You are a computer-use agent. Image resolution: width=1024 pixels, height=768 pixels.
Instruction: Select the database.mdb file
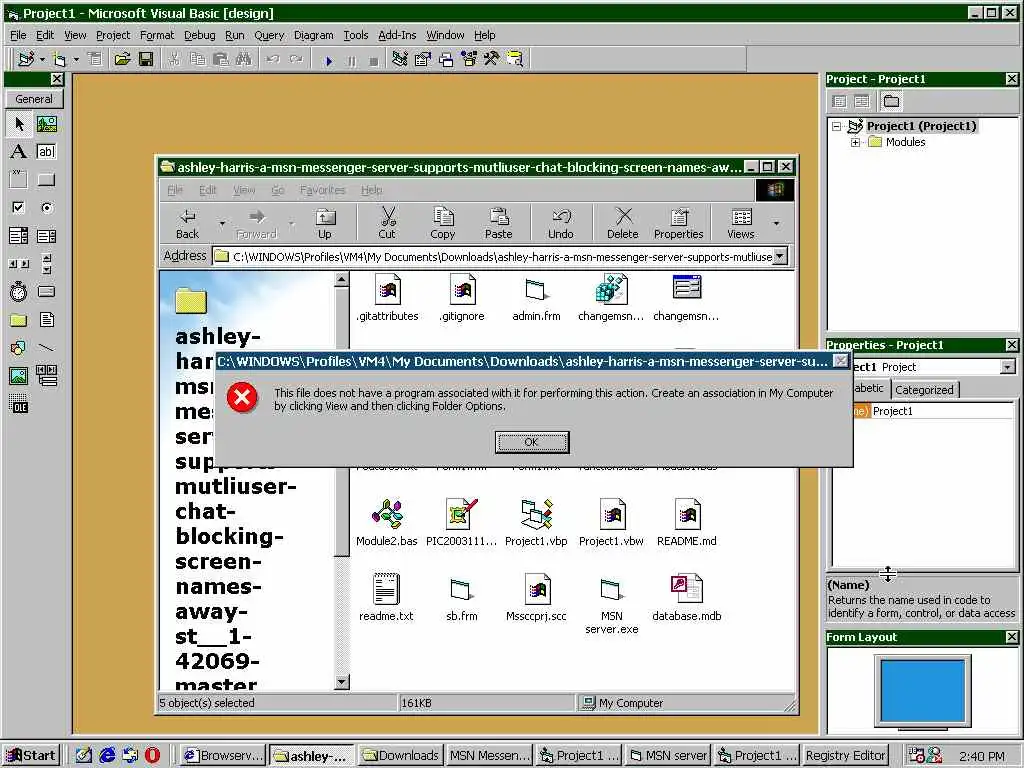[x=686, y=597]
